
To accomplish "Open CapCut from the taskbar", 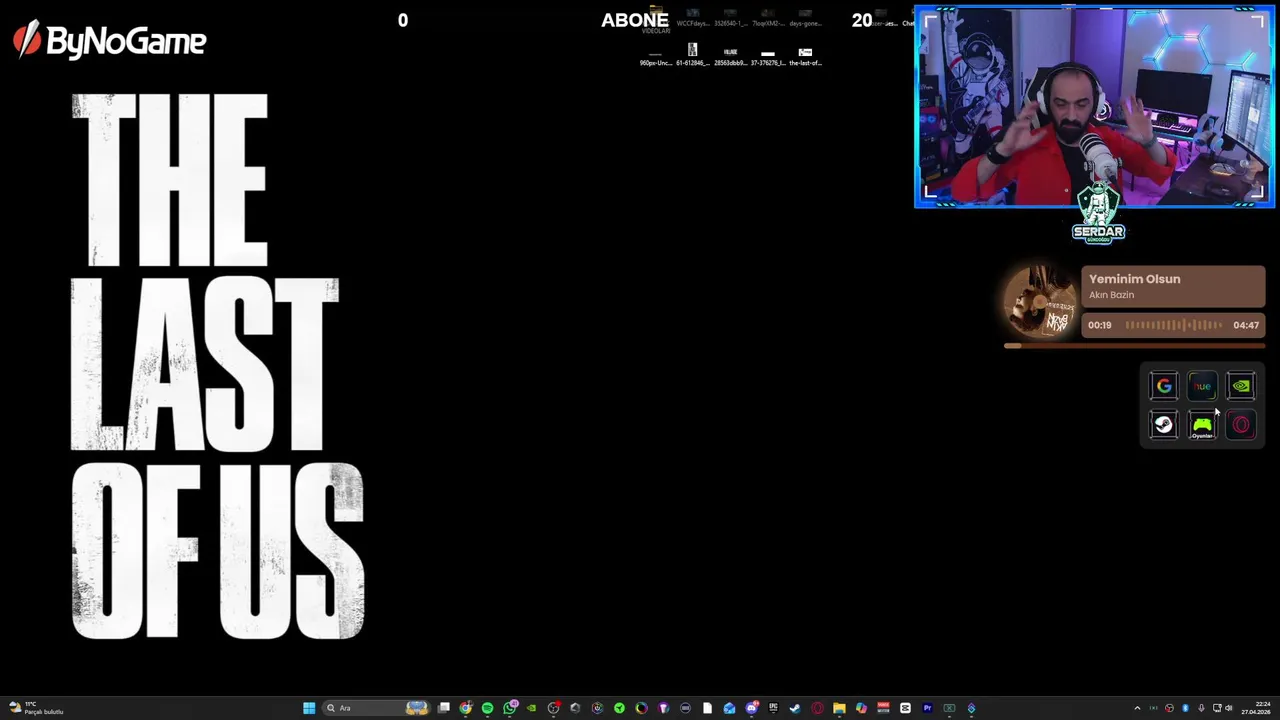I will [905, 708].
